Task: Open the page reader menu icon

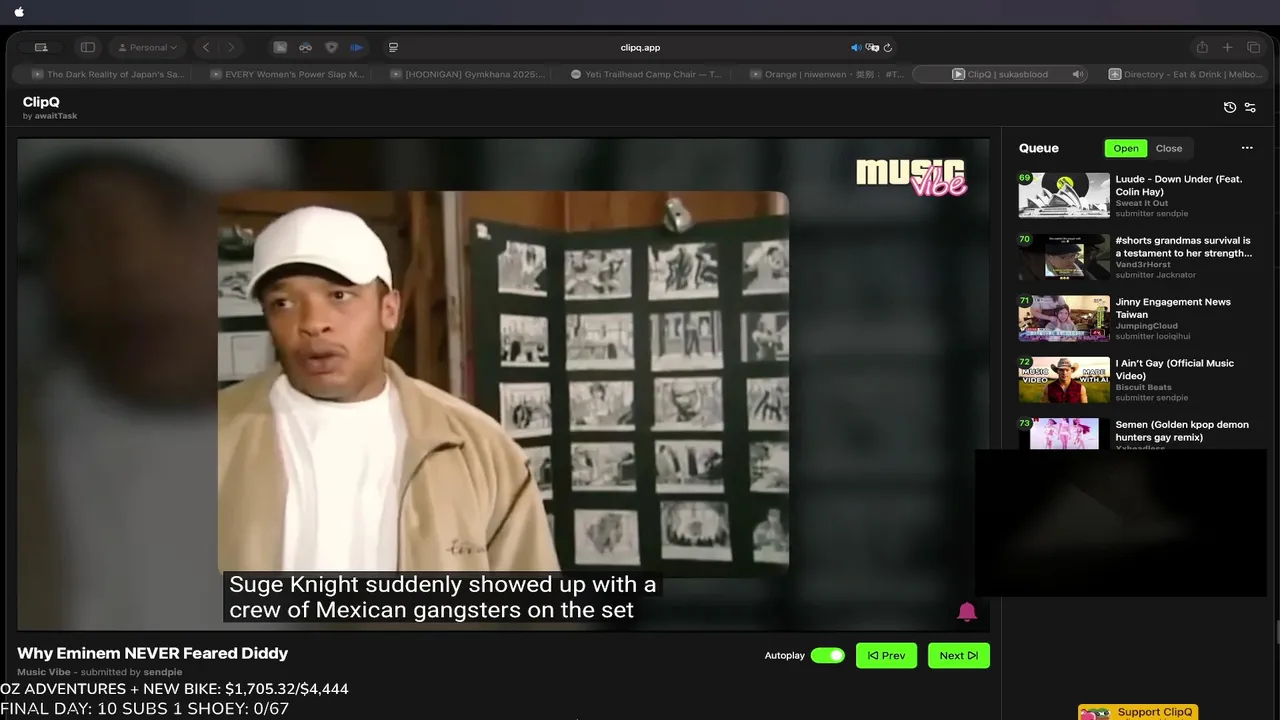Action: tap(393, 47)
